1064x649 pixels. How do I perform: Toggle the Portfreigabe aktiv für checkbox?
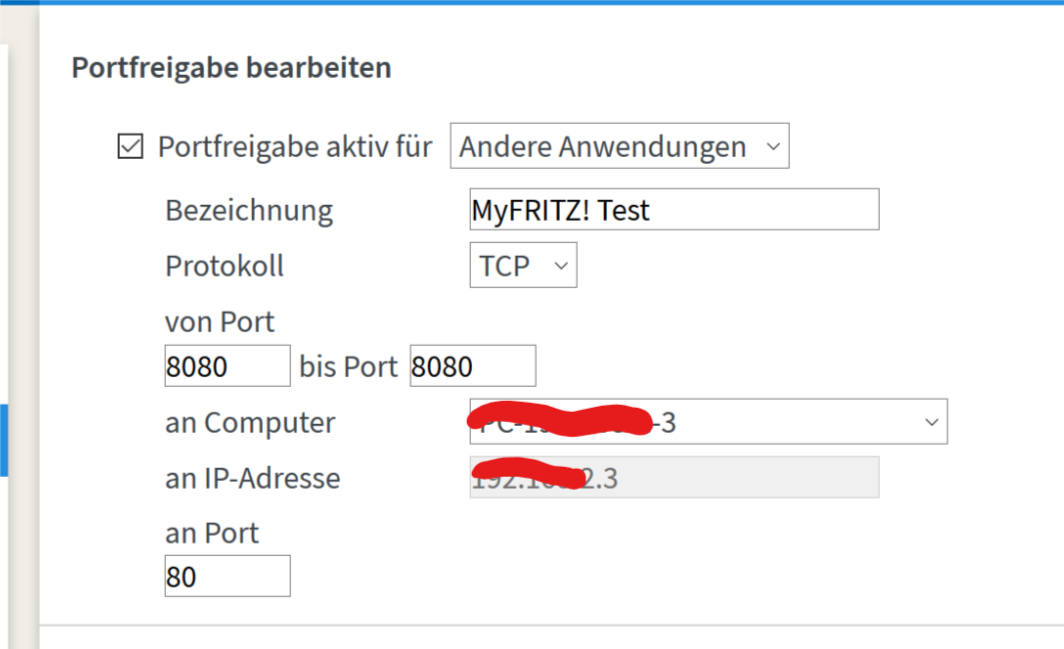point(130,146)
